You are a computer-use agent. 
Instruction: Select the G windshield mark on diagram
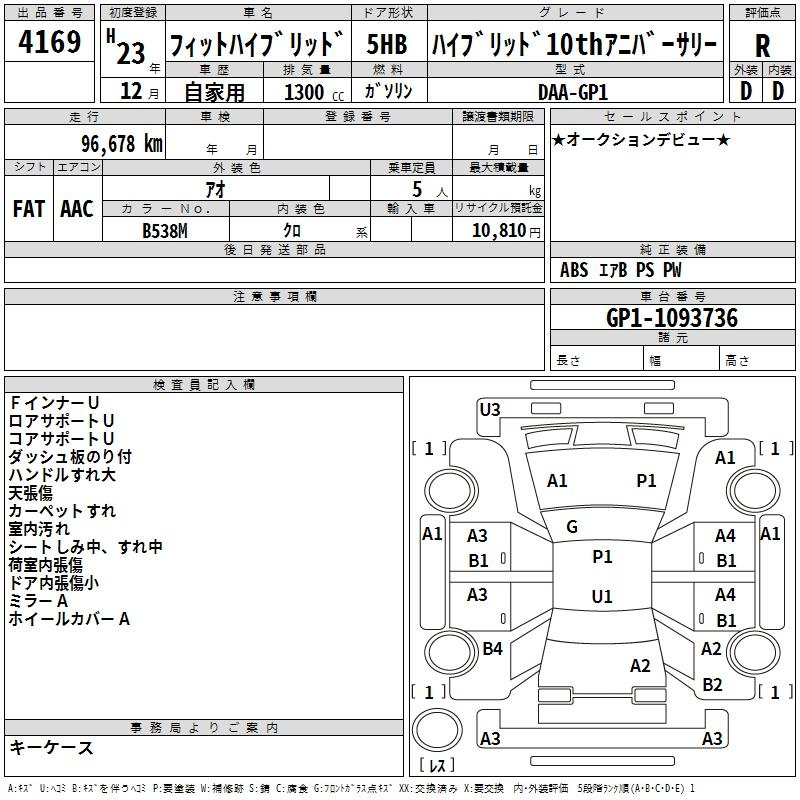tap(572, 527)
